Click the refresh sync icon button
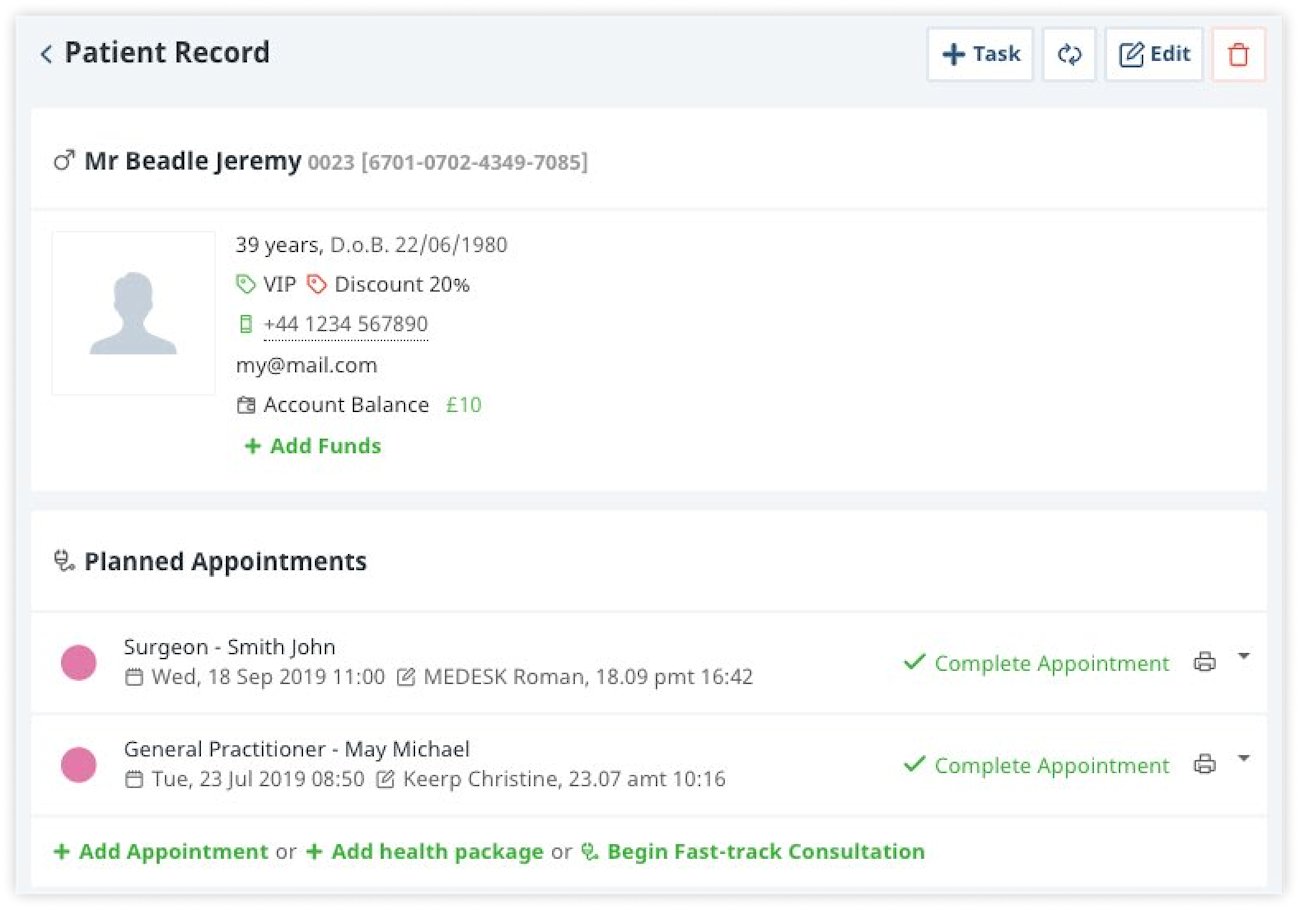 click(x=1069, y=54)
